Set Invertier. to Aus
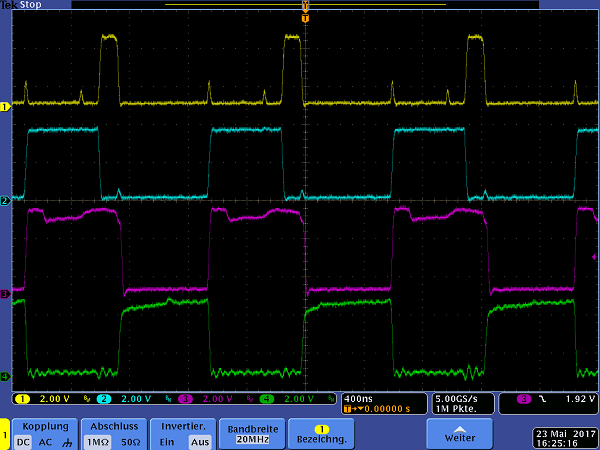600x450 pixels. pyautogui.click(x=198, y=441)
